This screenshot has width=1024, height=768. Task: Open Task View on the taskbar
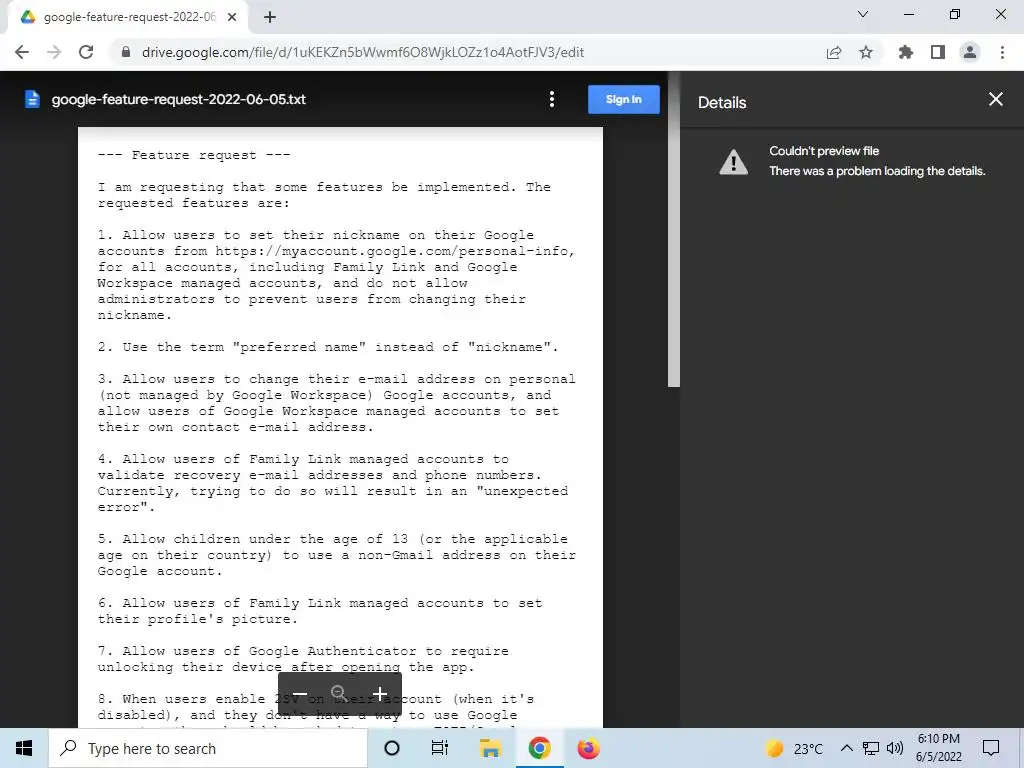[x=440, y=748]
